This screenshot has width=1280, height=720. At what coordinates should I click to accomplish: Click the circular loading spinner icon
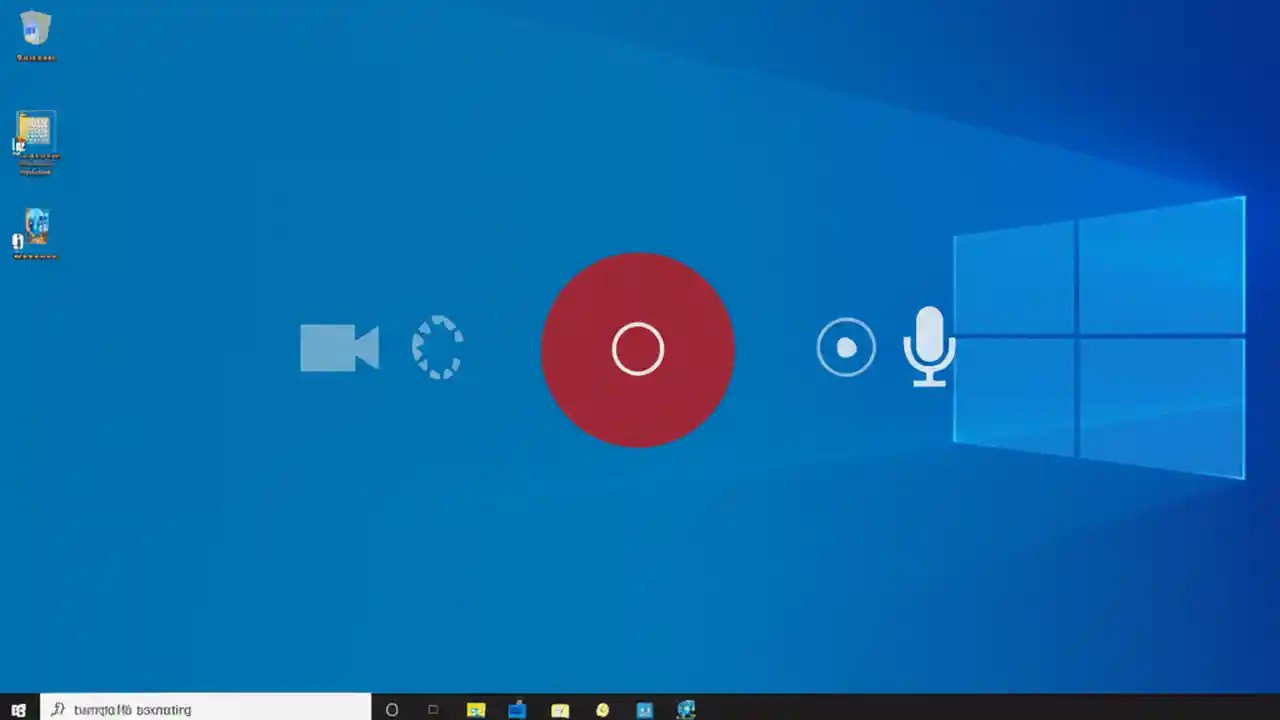pos(437,347)
